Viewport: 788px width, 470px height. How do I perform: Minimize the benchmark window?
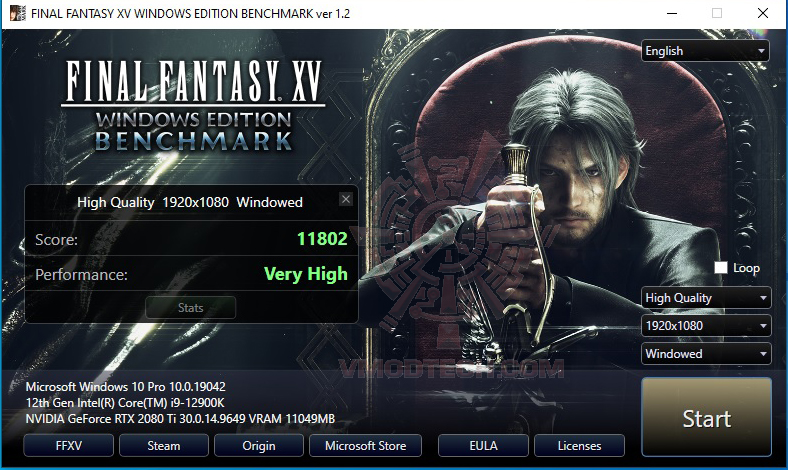click(x=672, y=13)
